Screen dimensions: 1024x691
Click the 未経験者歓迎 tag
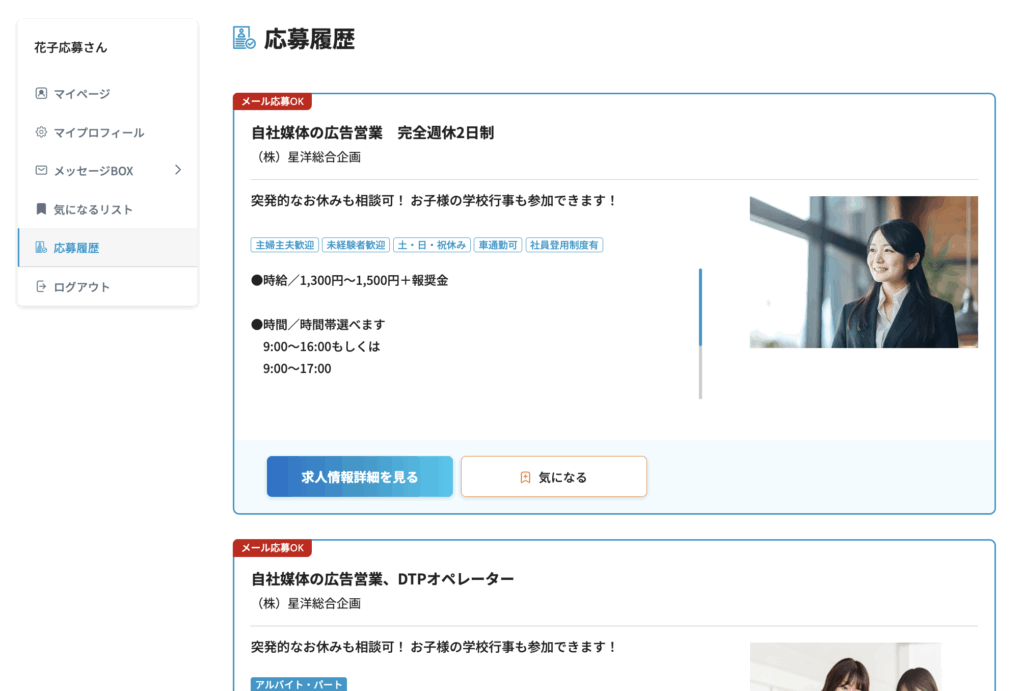pyautogui.click(x=356, y=245)
